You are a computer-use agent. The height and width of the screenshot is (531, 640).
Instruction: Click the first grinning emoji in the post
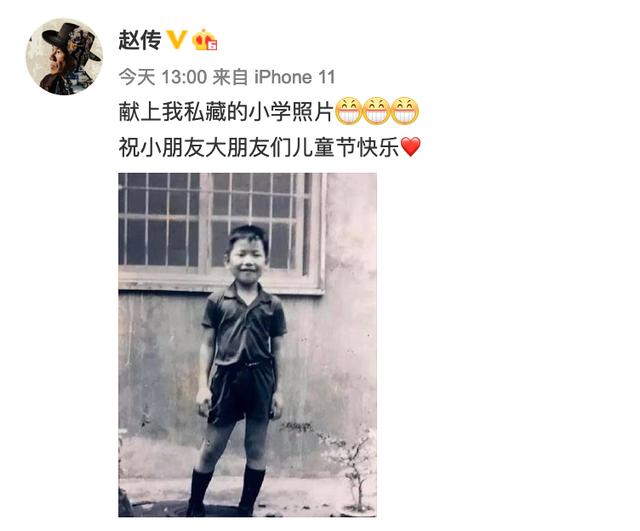tap(349, 111)
